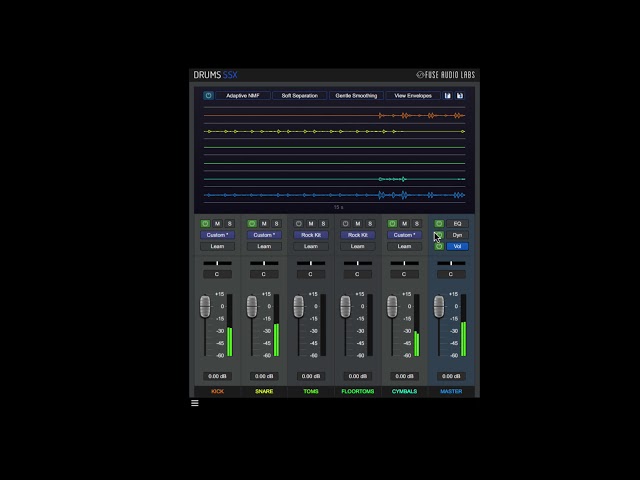The image size is (640, 480).
Task: Select the KICK channel label
Action: 218,391
